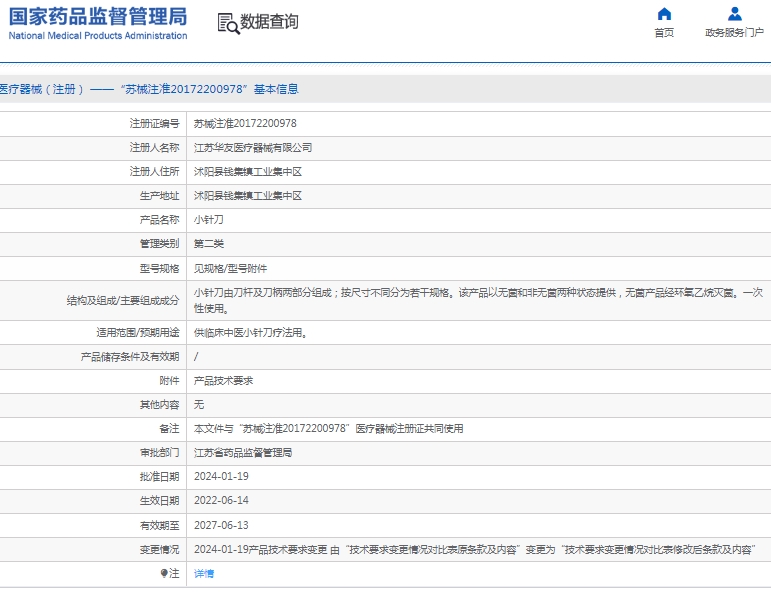Click the 审批部门 label
The width and height of the screenshot is (771, 595).
pyautogui.click(x=159, y=453)
